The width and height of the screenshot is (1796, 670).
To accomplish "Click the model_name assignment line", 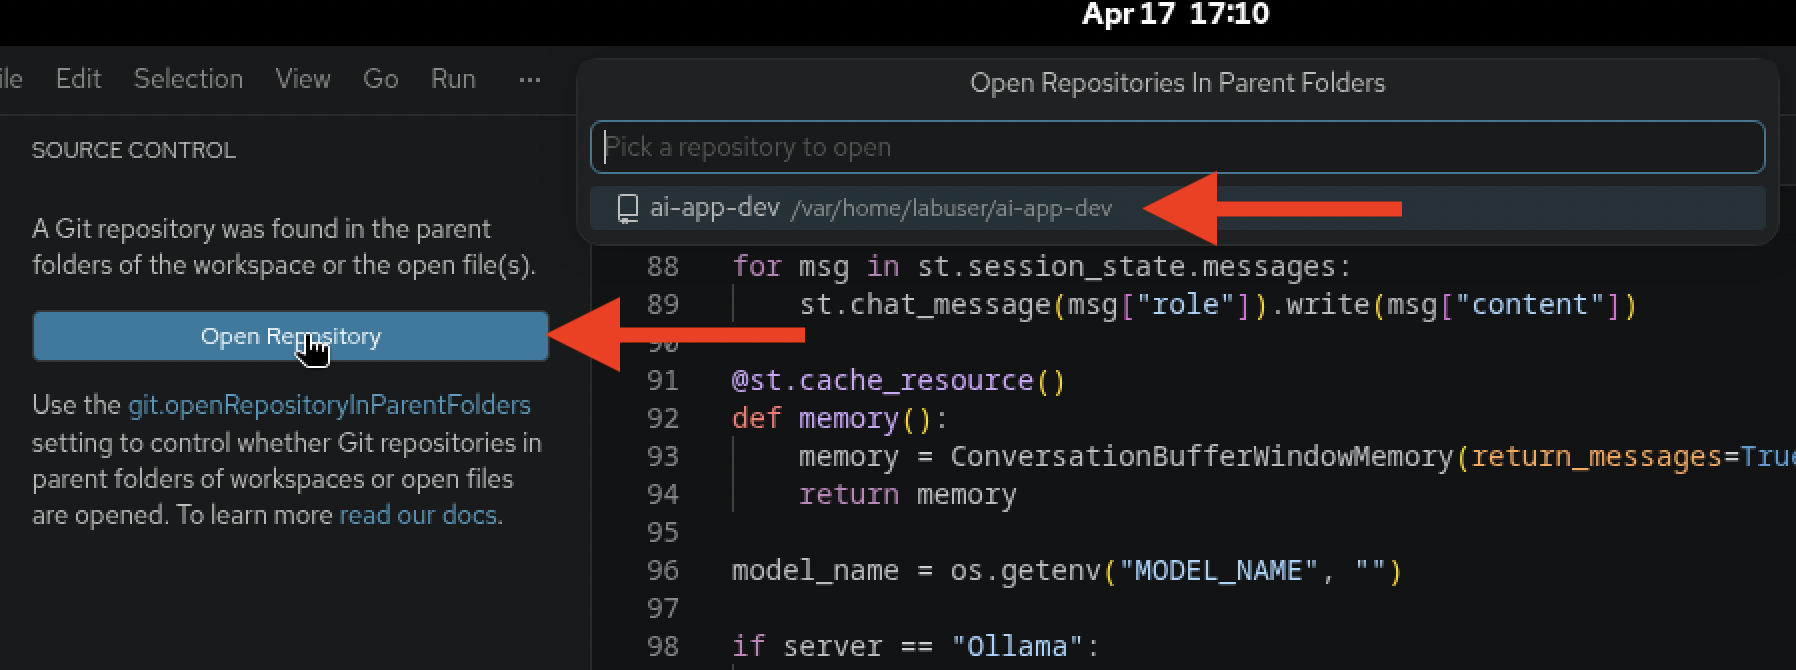I will point(1066,571).
